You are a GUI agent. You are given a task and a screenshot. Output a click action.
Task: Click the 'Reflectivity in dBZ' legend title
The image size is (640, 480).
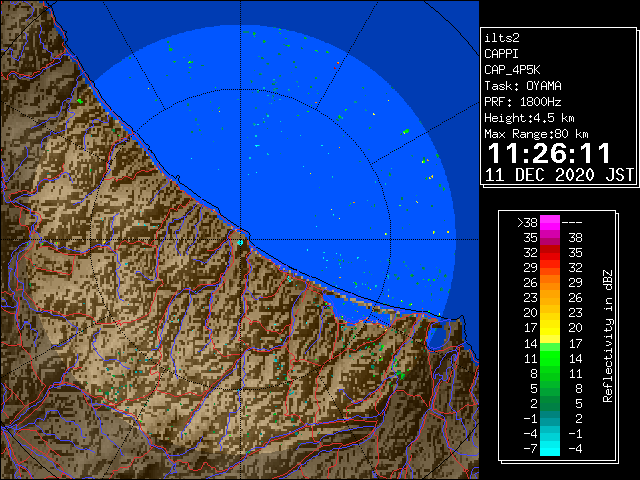[608, 336]
